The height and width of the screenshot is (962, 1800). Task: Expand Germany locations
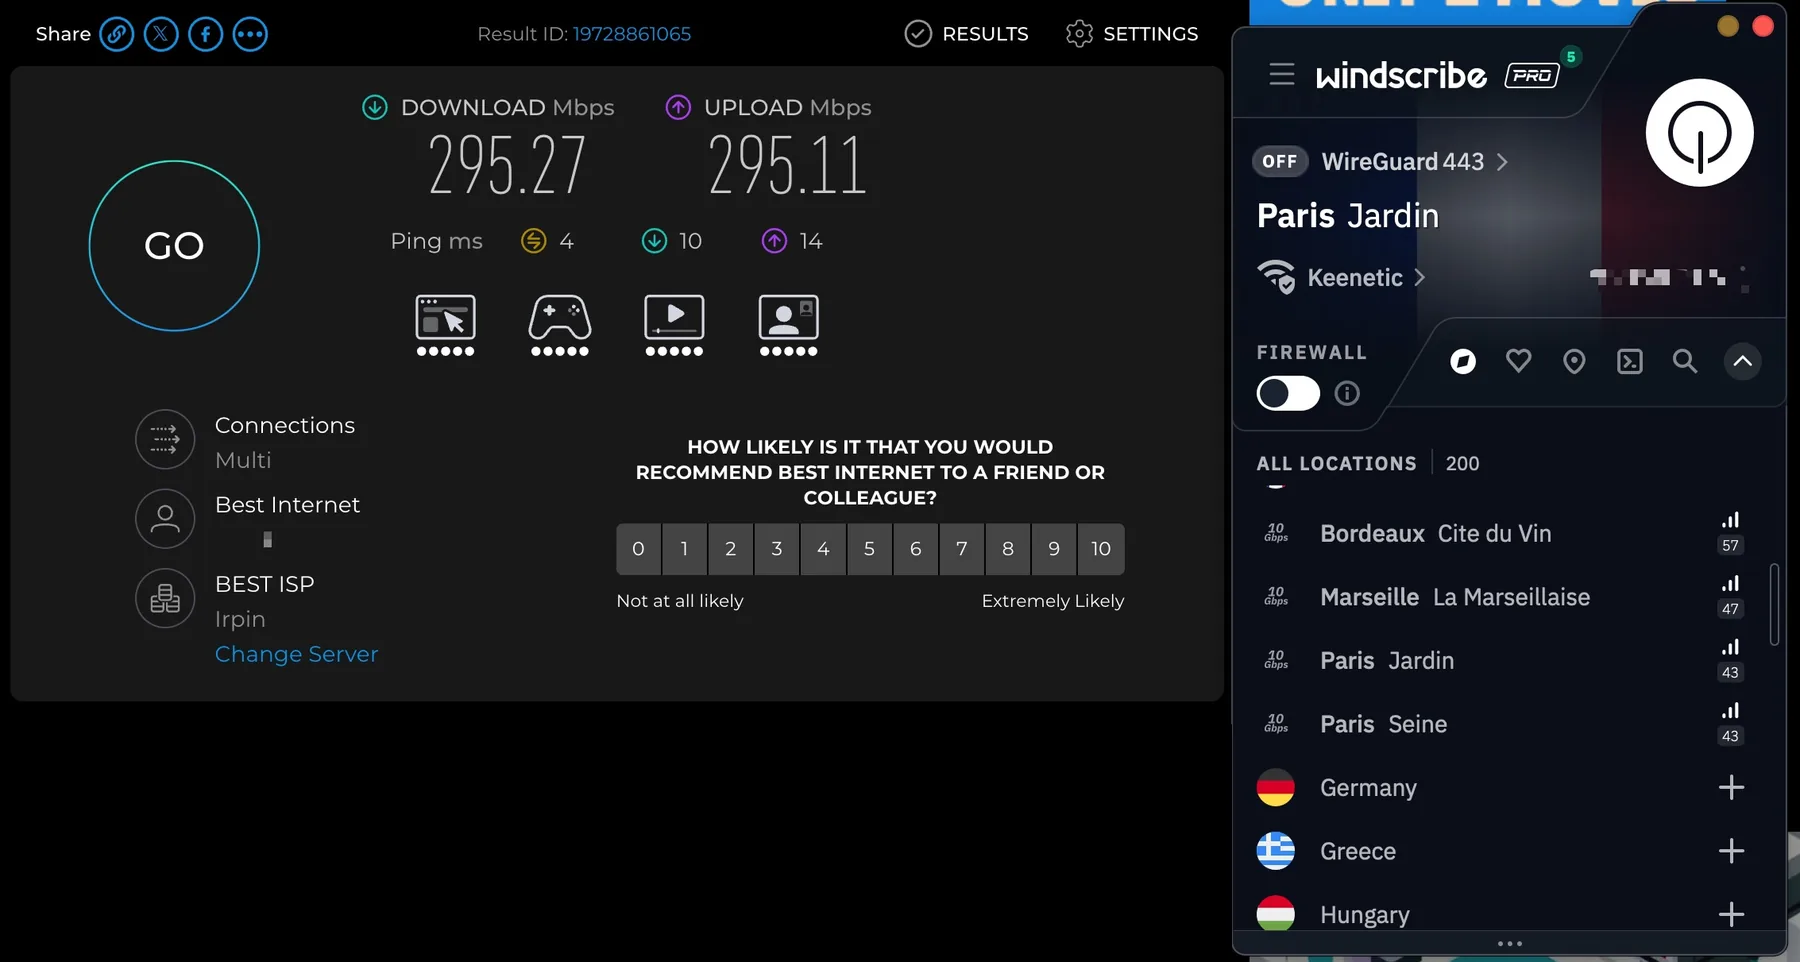pos(1731,788)
